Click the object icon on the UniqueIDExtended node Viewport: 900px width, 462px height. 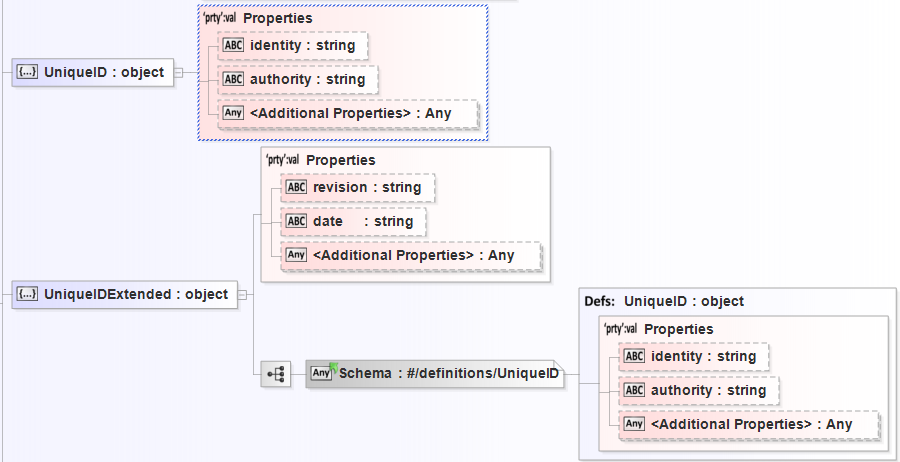28,294
